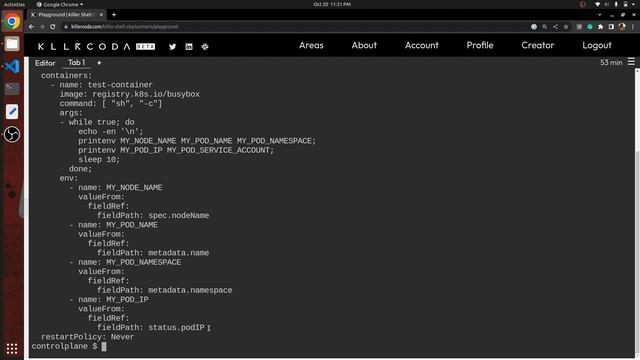Image resolution: width=640 pixels, height=360 pixels.
Task: Click "fieldPath: metadata.namespace" line
Action: pos(164,290)
